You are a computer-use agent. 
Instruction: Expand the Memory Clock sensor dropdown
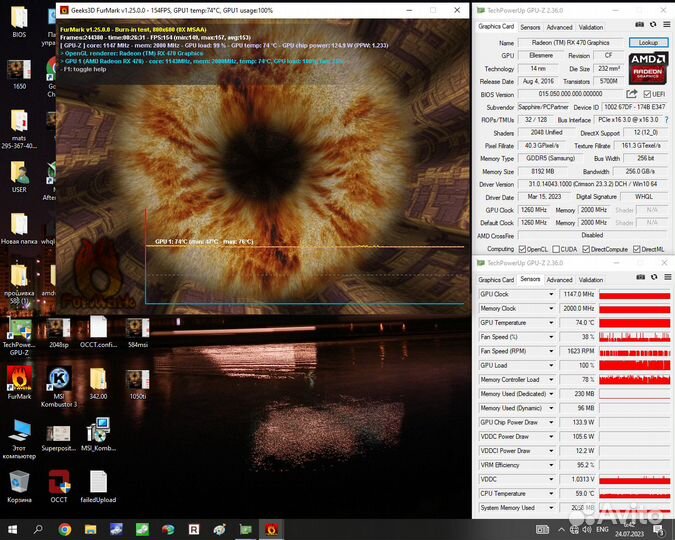click(x=551, y=308)
